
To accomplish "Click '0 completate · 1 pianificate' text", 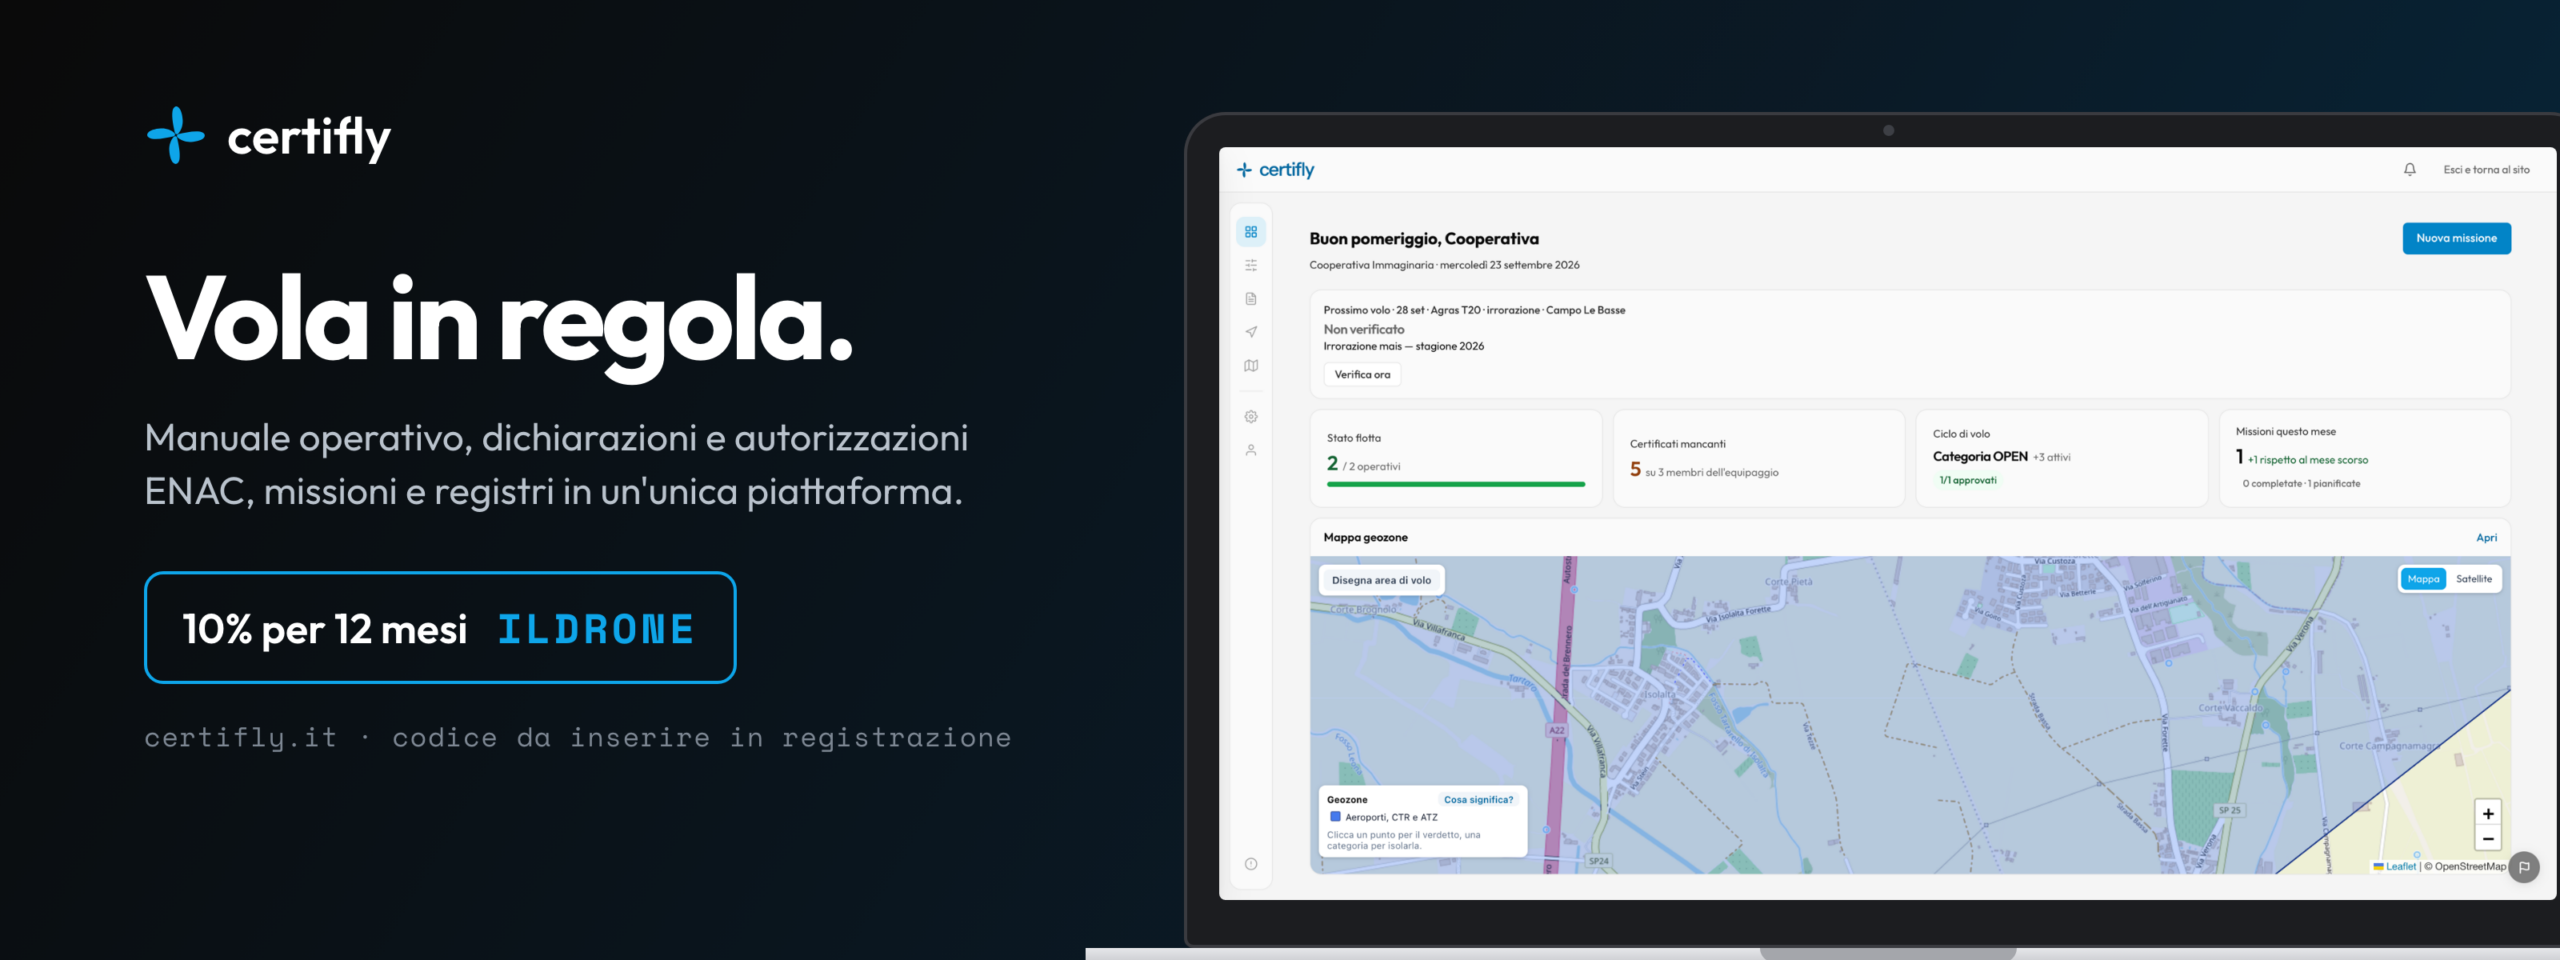I will (x=2301, y=484).
